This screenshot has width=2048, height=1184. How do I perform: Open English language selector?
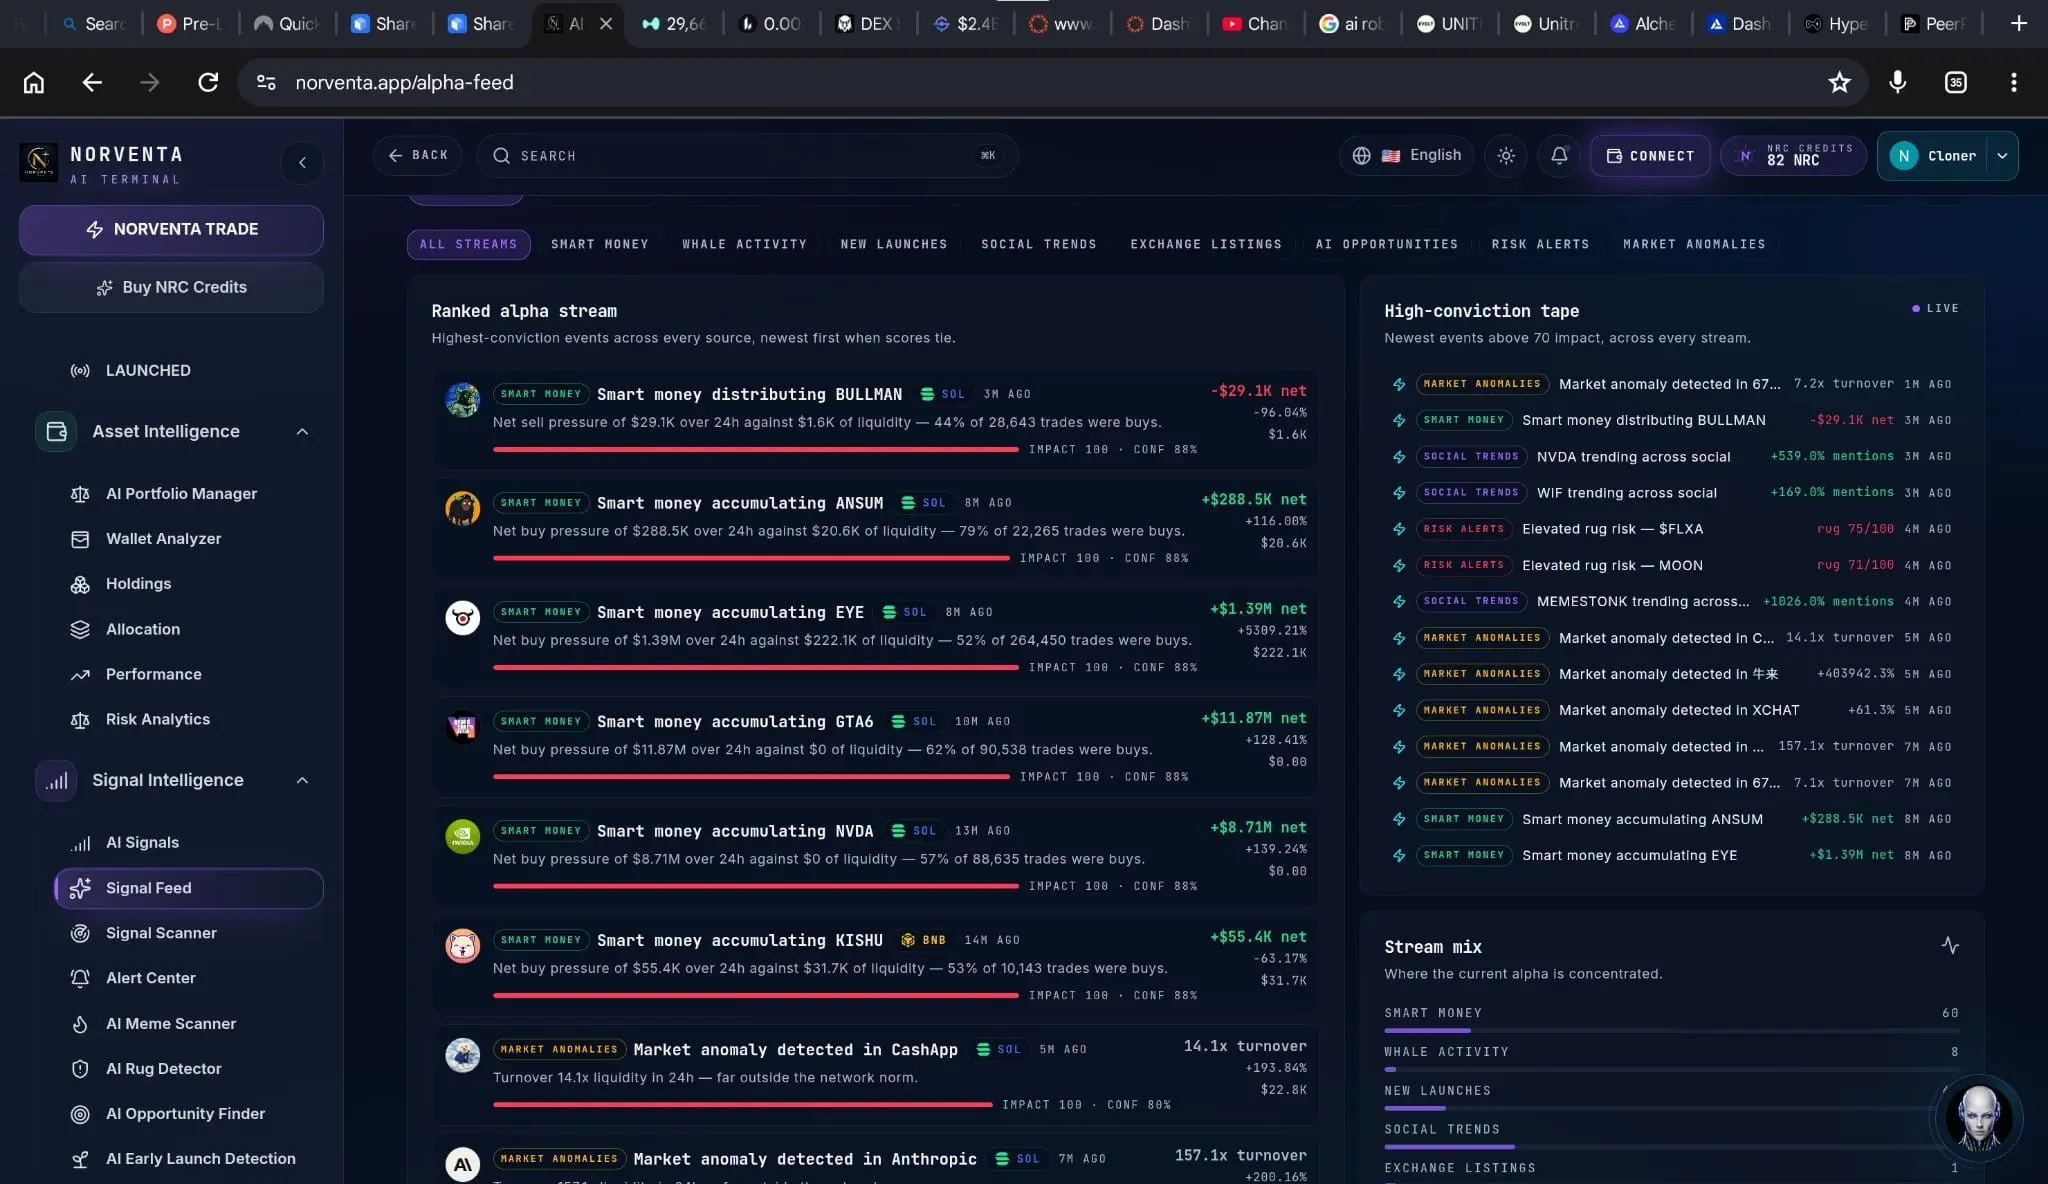tap(1407, 155)
